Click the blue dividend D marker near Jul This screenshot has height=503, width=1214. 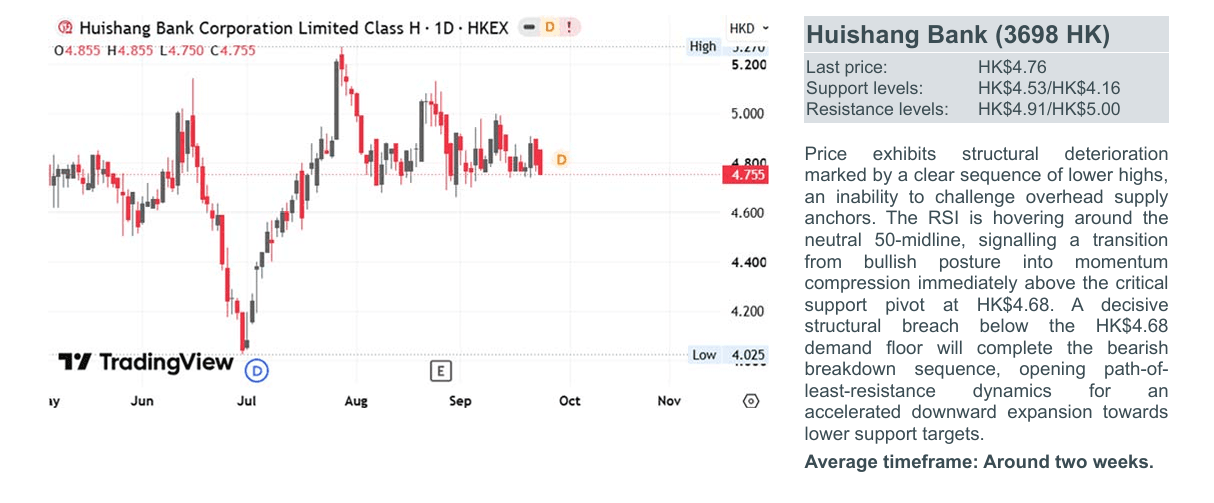point(257,371)
